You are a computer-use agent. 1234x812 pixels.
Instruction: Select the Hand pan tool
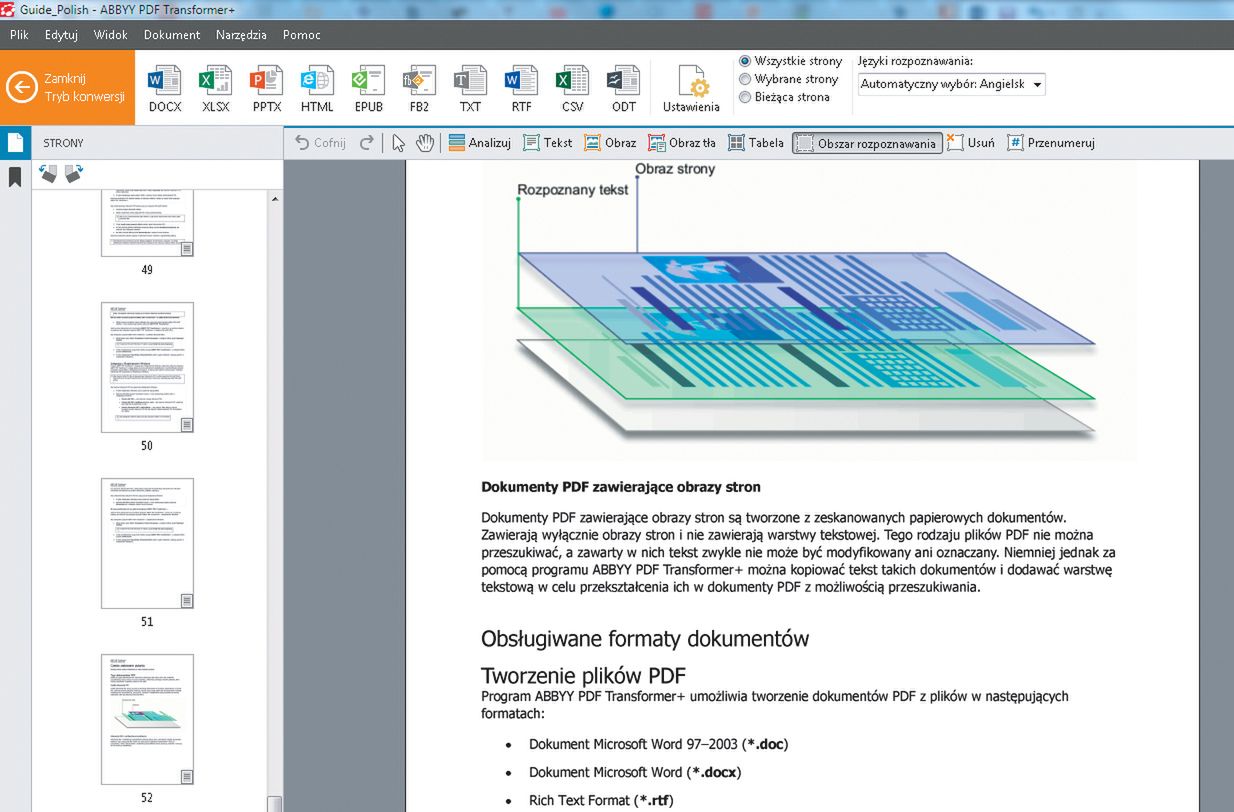pos(424,142)
